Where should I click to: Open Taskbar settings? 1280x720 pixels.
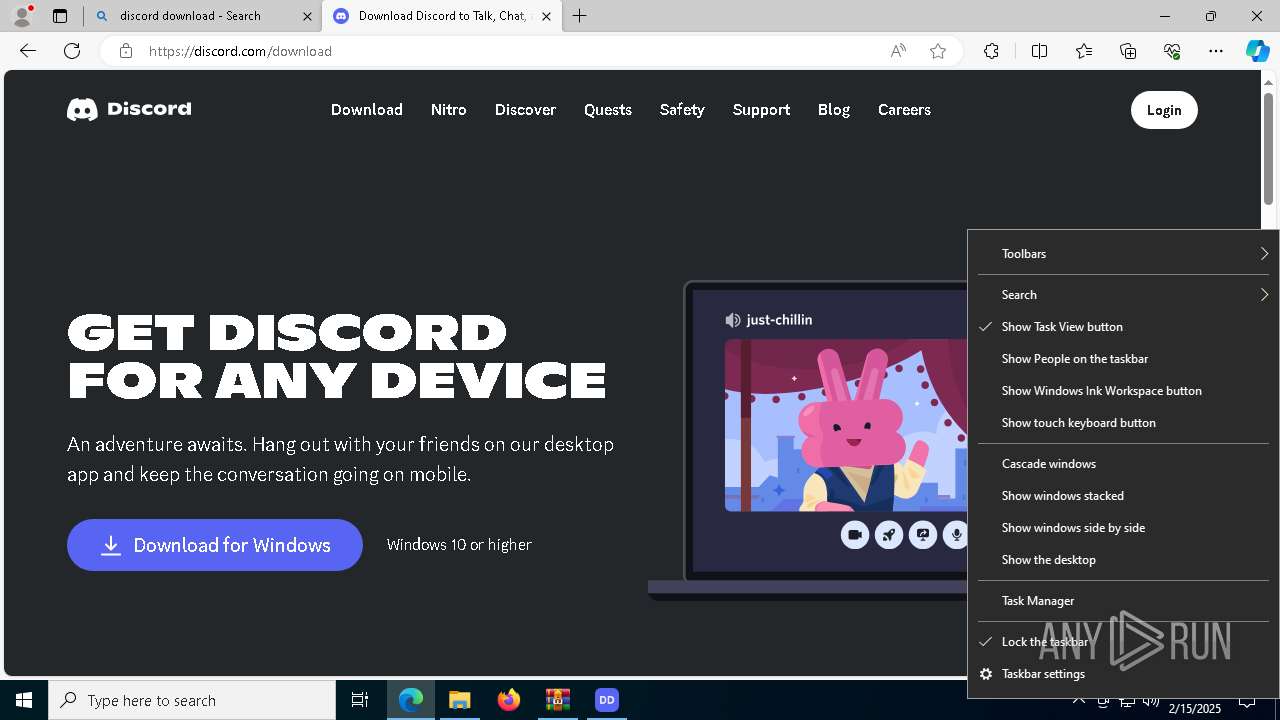[1123, 674]
